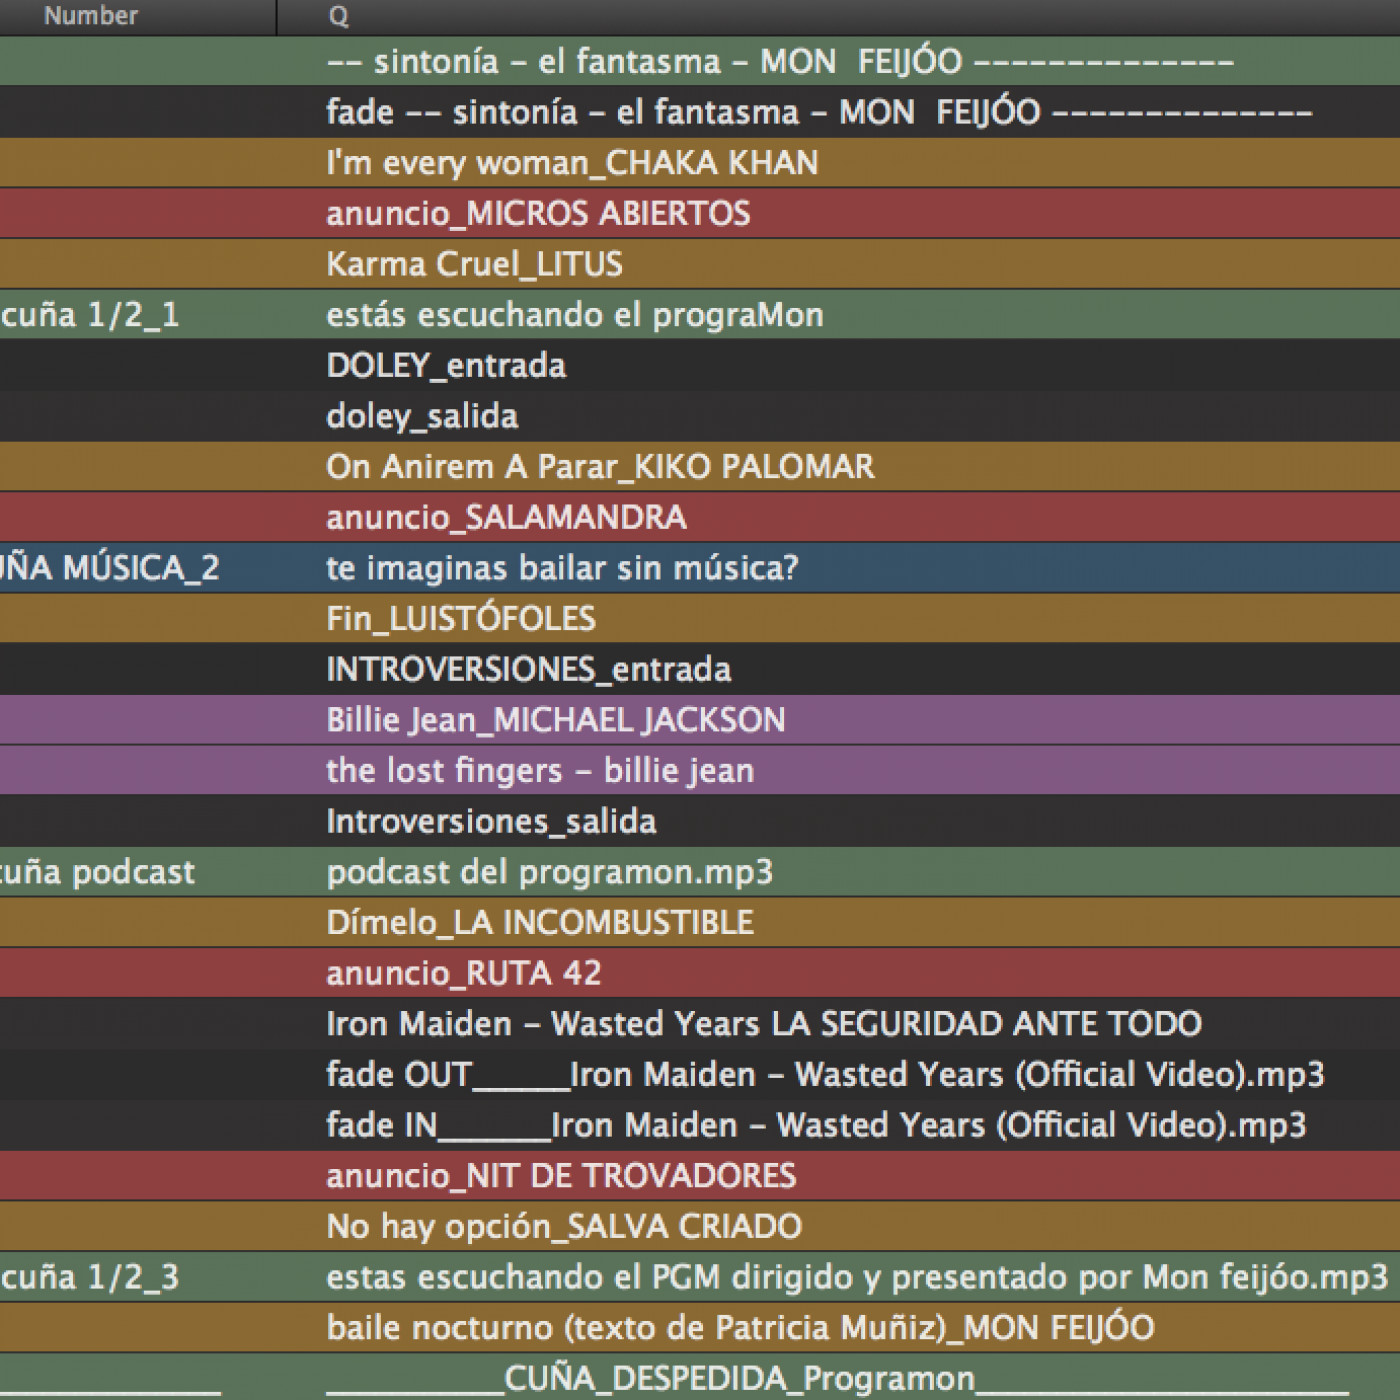Select On Anirem A Parar_KIKO PALOMAR cue
This screenshot has width=1400, height=1400.
[x=600, y=467]
